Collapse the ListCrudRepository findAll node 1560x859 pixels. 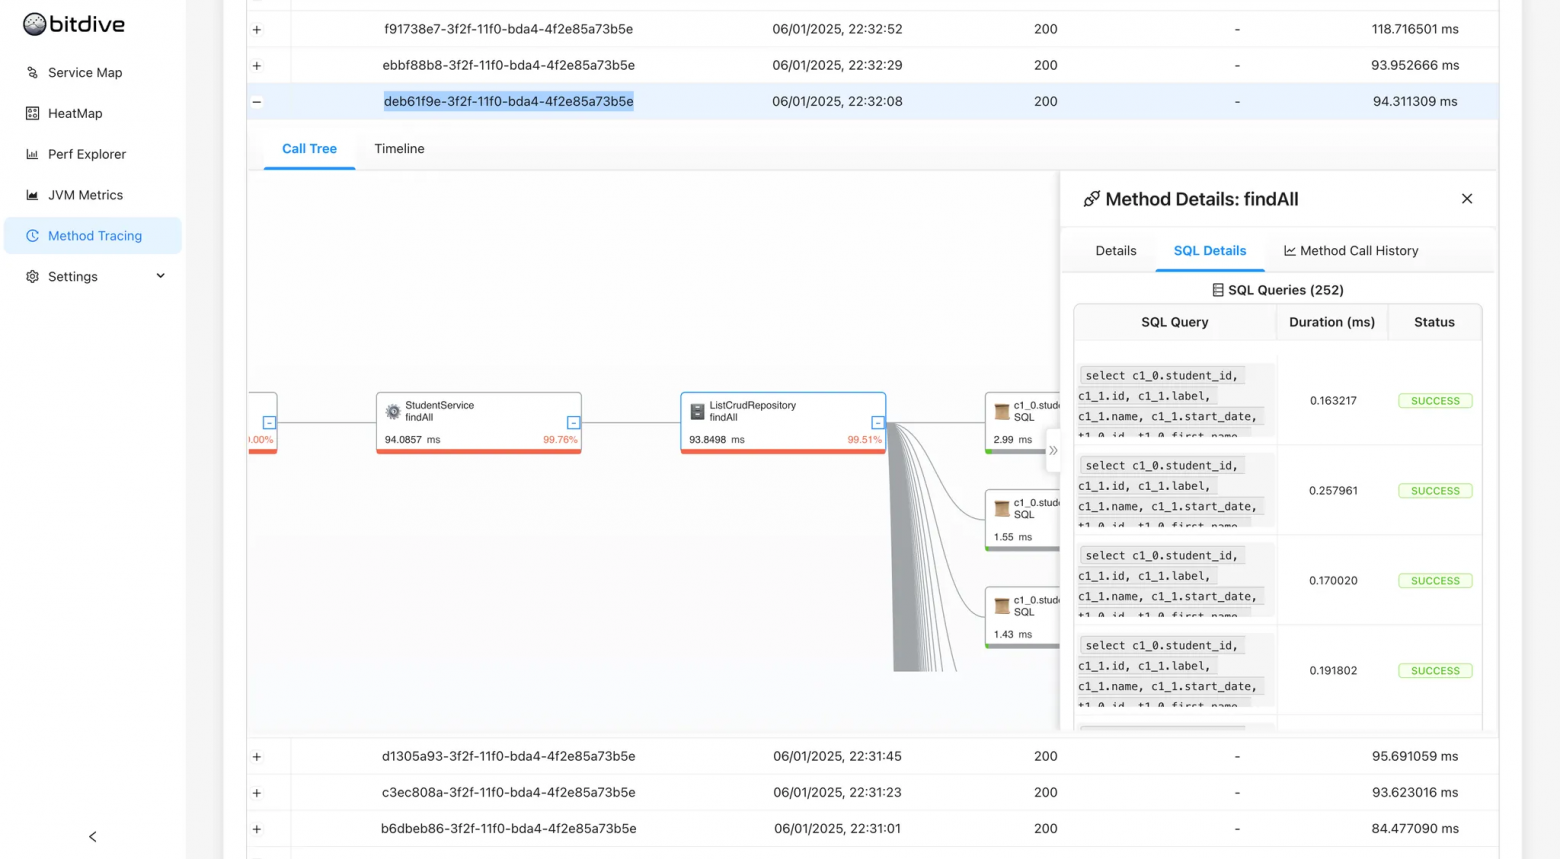click(x=877, y=423)
